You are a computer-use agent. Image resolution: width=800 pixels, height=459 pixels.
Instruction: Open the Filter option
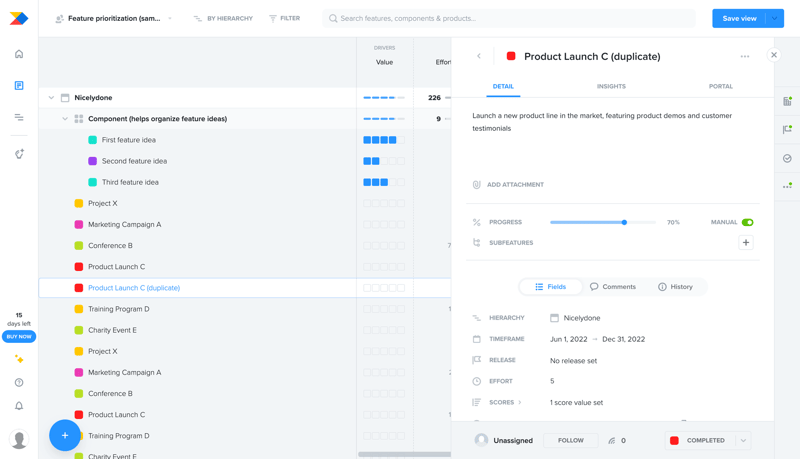click(285, 18)
